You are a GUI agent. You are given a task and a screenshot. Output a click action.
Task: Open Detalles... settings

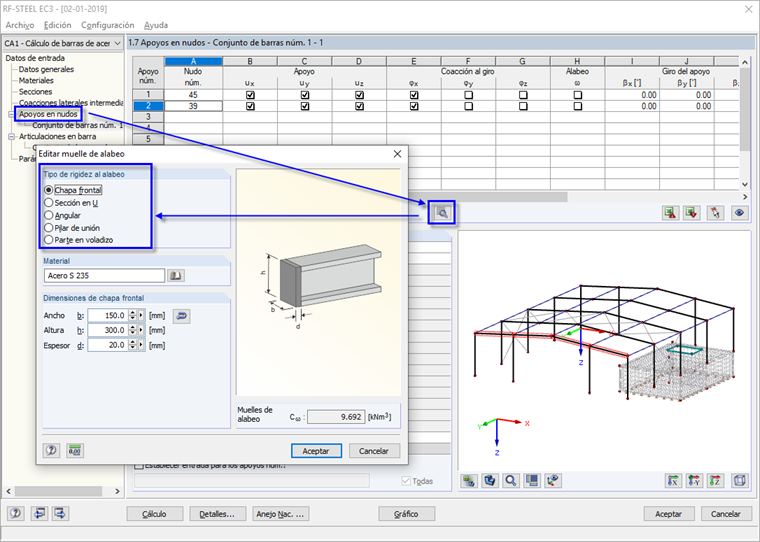[x=217, y=514]
